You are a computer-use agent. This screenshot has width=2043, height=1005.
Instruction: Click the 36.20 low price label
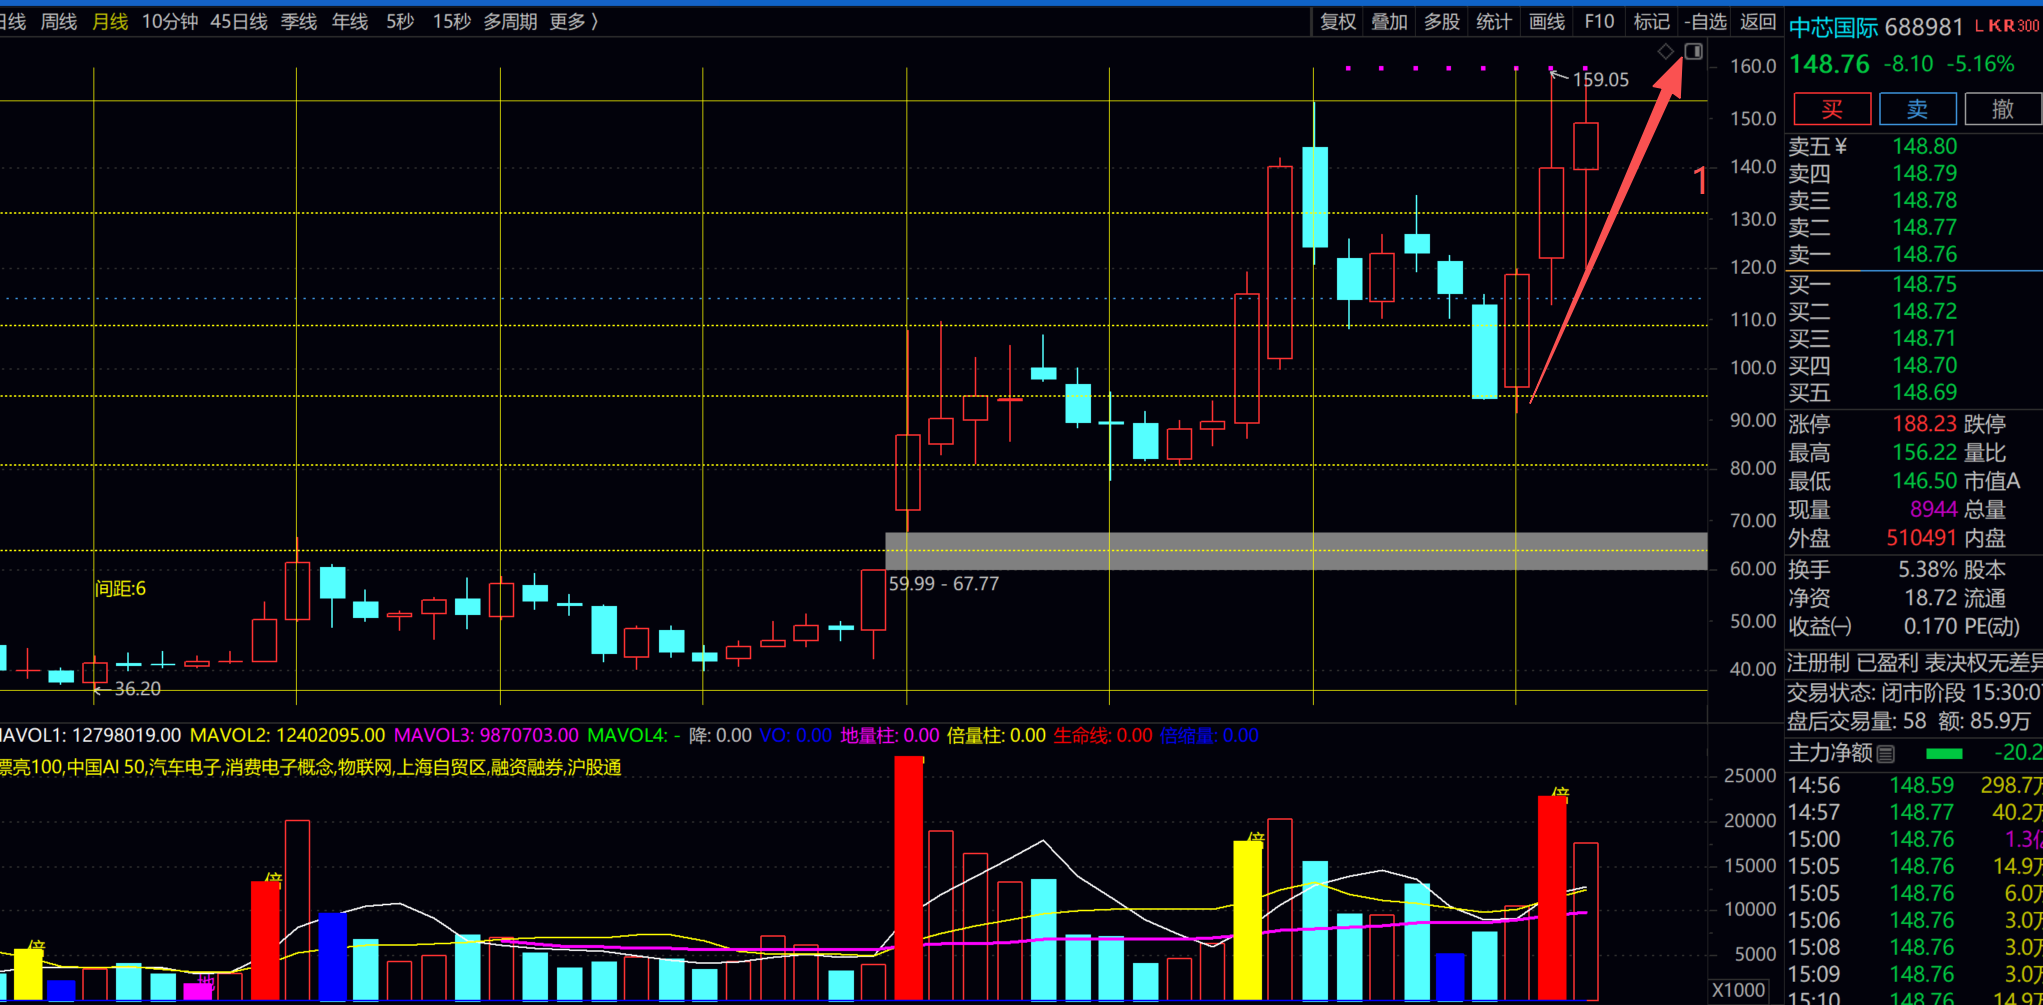click(x=137, y=689)
